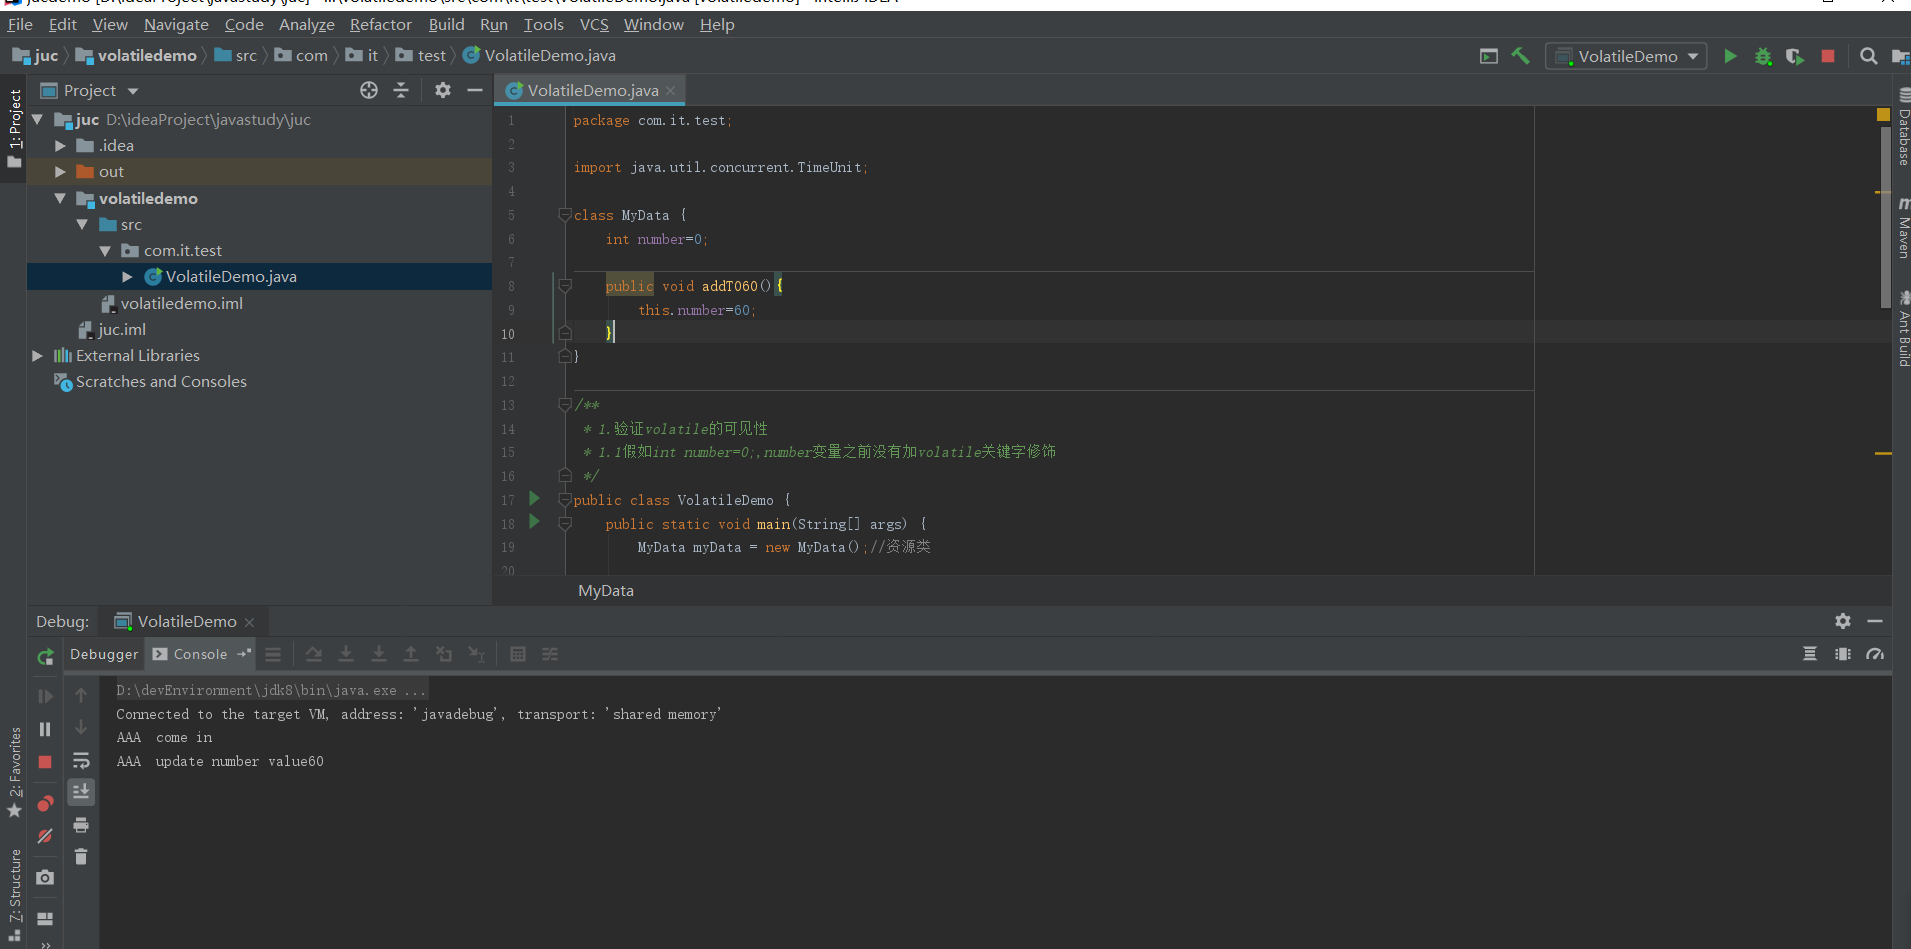
Task: Open the VCS menu
Action: coord(594,24)
